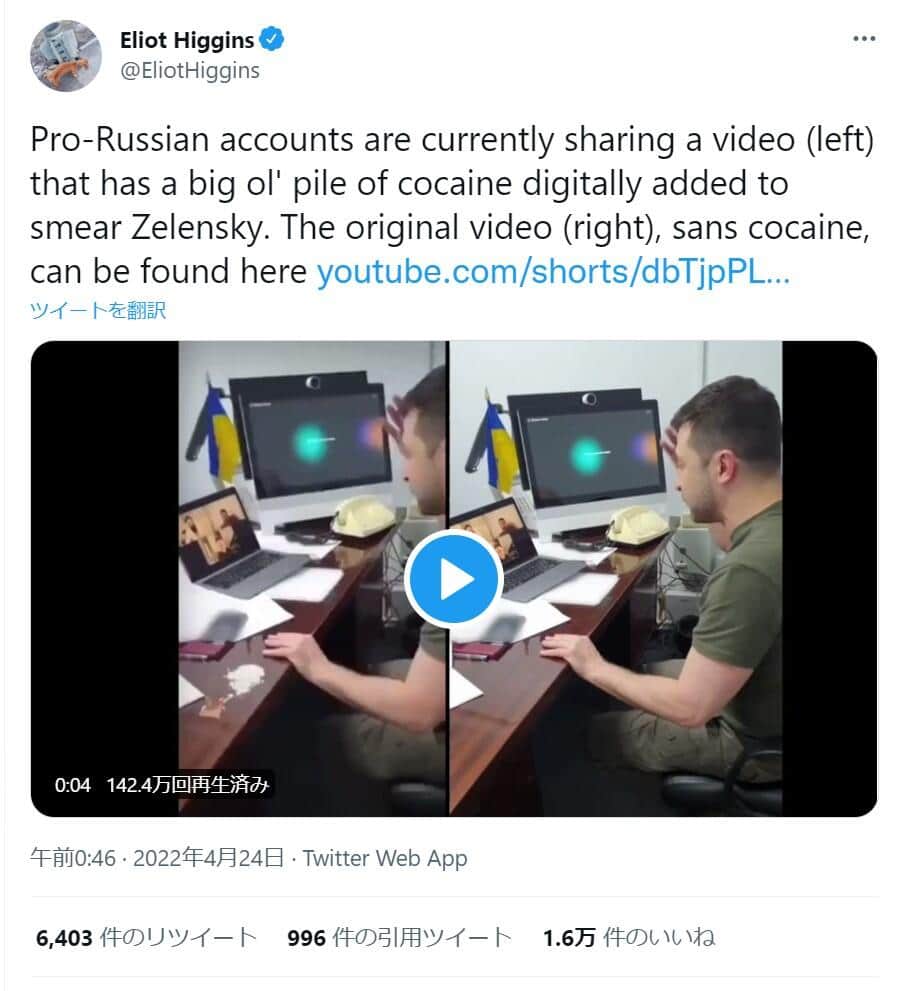
Task: Translate the tweet via ツイートを翻訳
Action: point(98,310)
